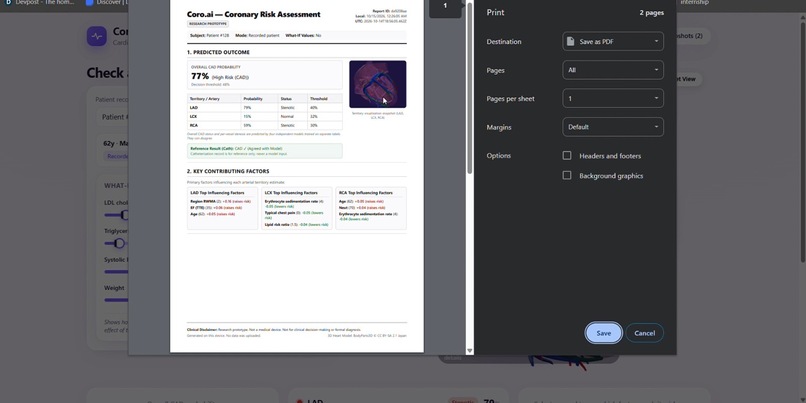The height and width of the screenshot is (403, 806).
Task: Click the Recorded badge under 62y patient
Action: coord(118,156)
